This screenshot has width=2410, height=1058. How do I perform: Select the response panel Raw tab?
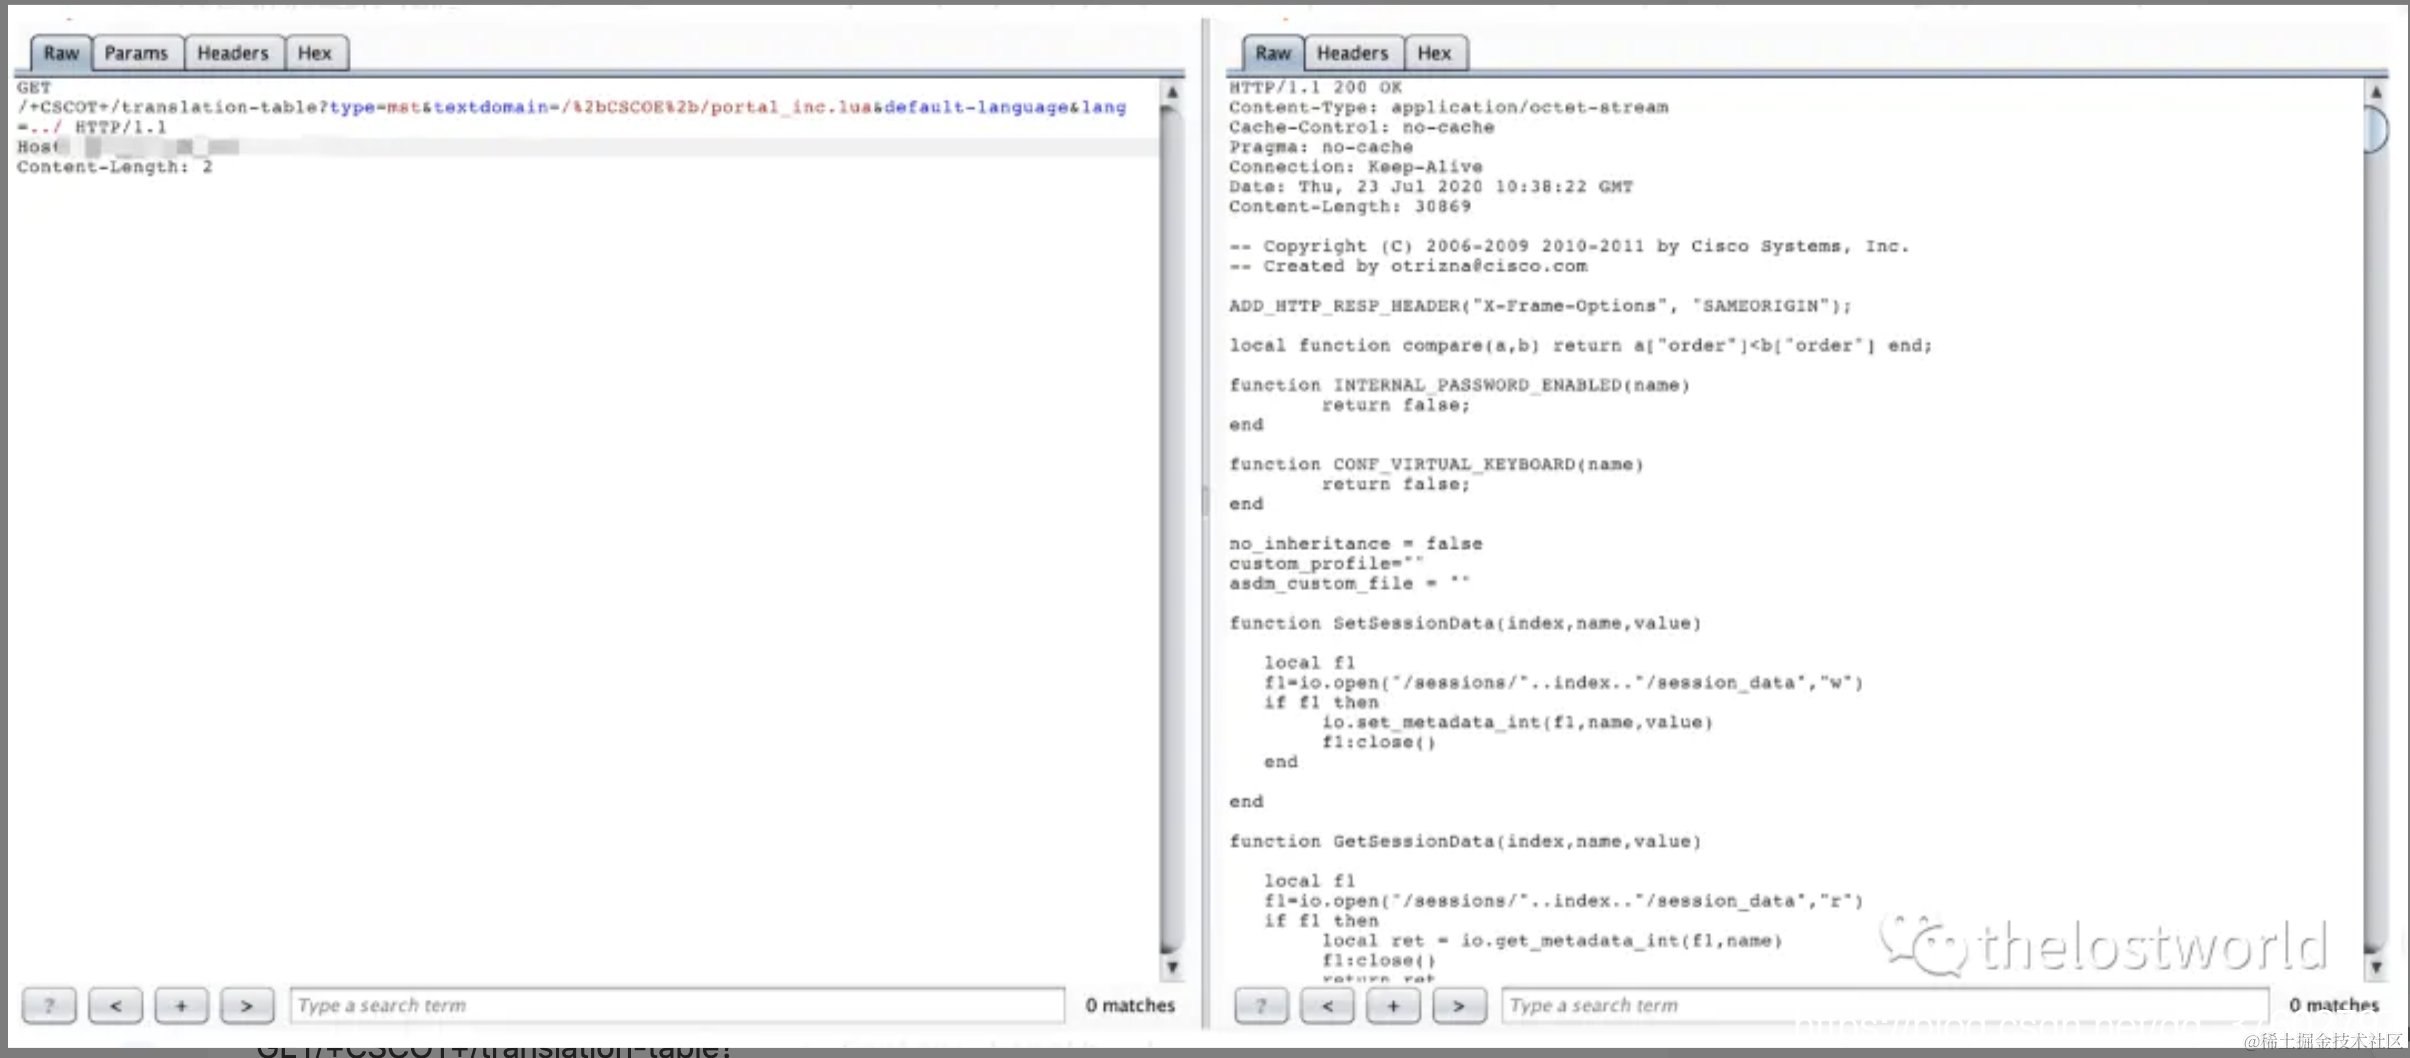point(1273,53)
